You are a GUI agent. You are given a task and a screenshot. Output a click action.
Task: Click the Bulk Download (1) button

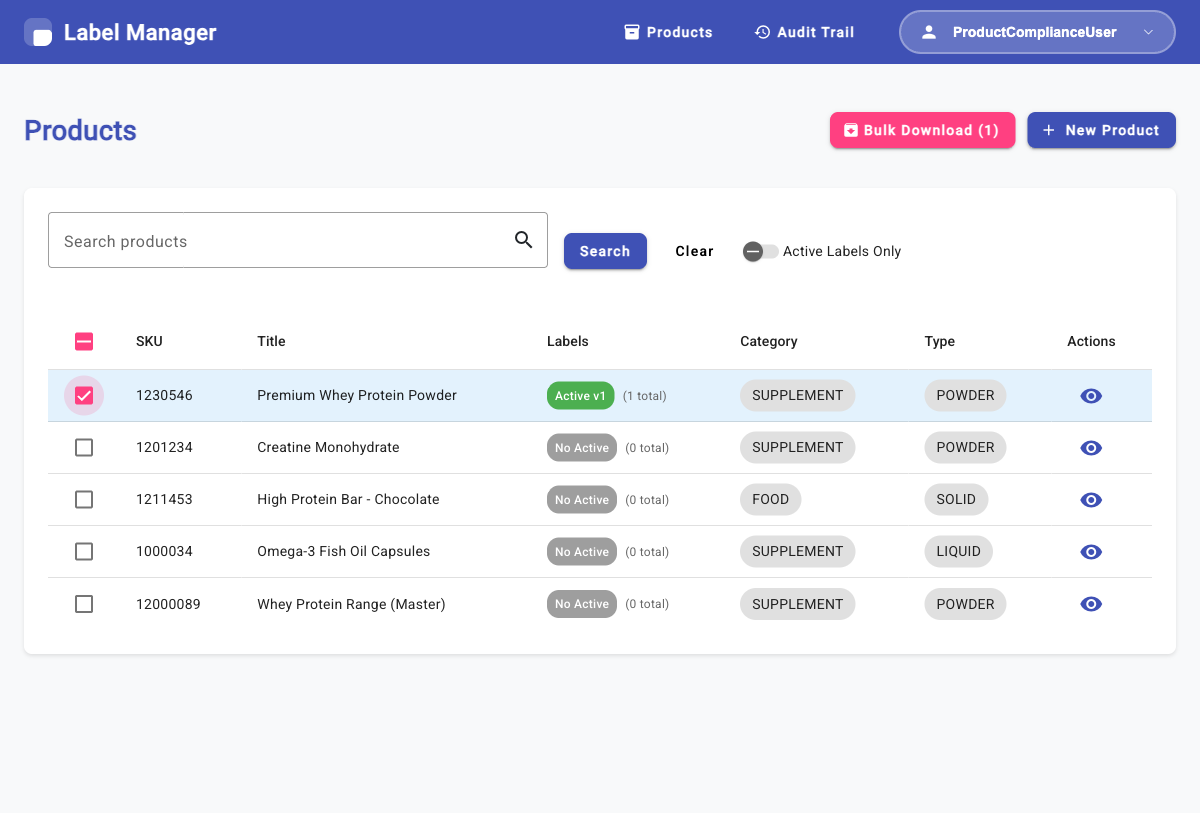[921, 130]
